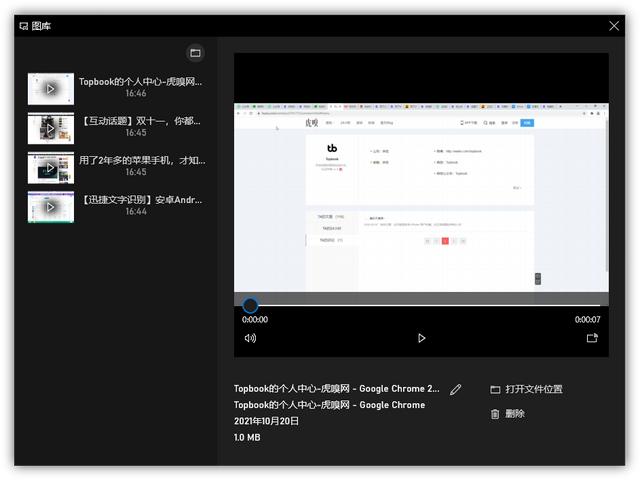Mute the video volume speaker icon

[250, 338]
